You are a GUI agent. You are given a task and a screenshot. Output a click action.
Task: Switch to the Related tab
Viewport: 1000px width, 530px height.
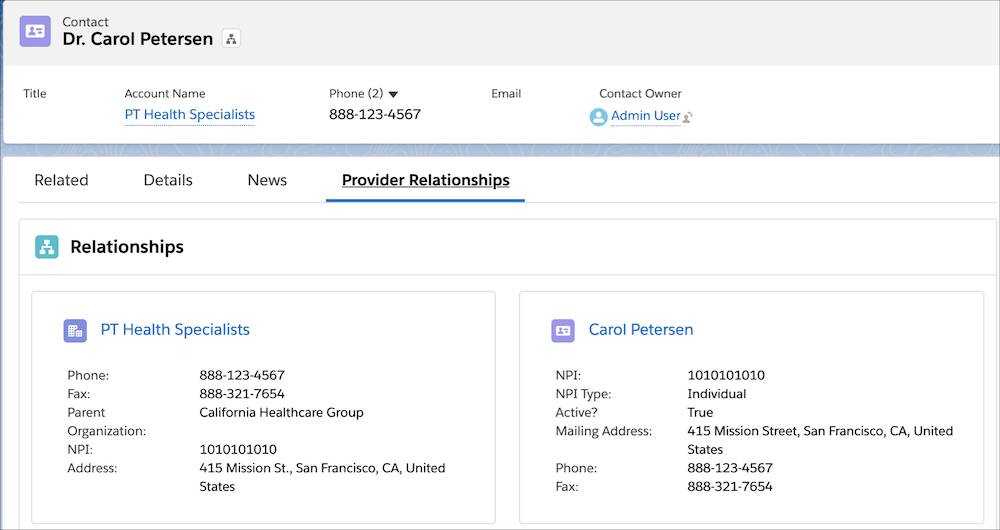[x=61, y=180]
